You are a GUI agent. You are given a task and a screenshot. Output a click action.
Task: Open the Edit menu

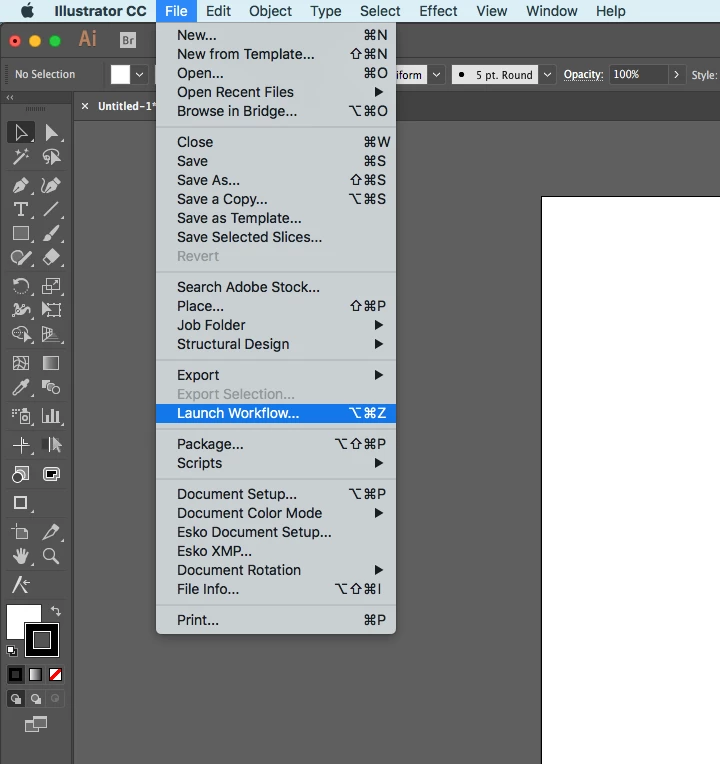click(218, 11)
